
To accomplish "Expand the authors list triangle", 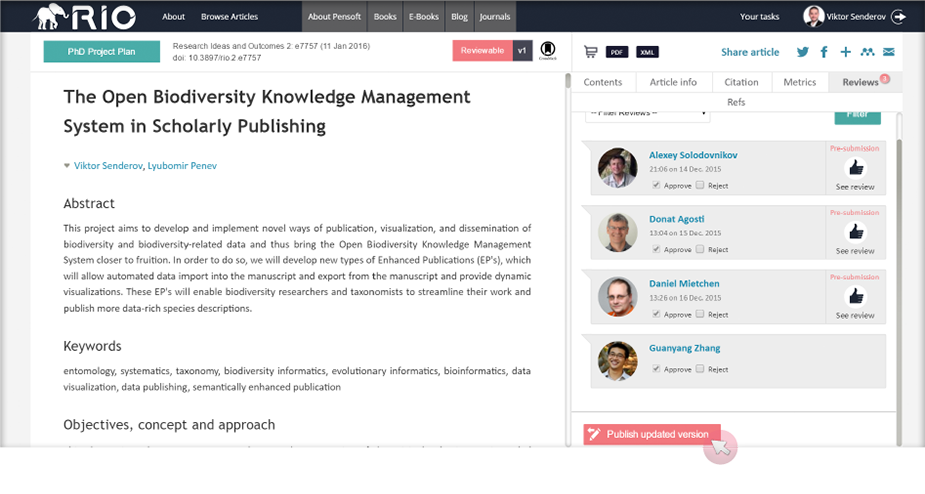I will (x=67, y=166).
